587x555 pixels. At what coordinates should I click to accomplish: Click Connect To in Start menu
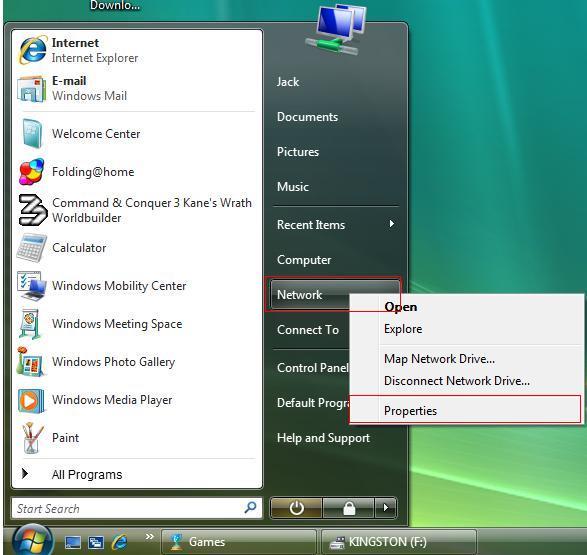click(308, 330)
